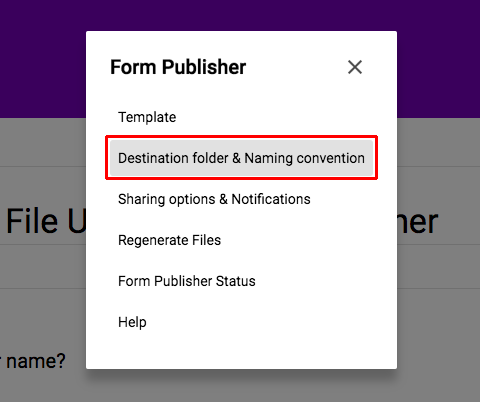Screen dimensions: 480x402
Task: Click the word 'Status' in Form Publisher Status
Action: 235,281
